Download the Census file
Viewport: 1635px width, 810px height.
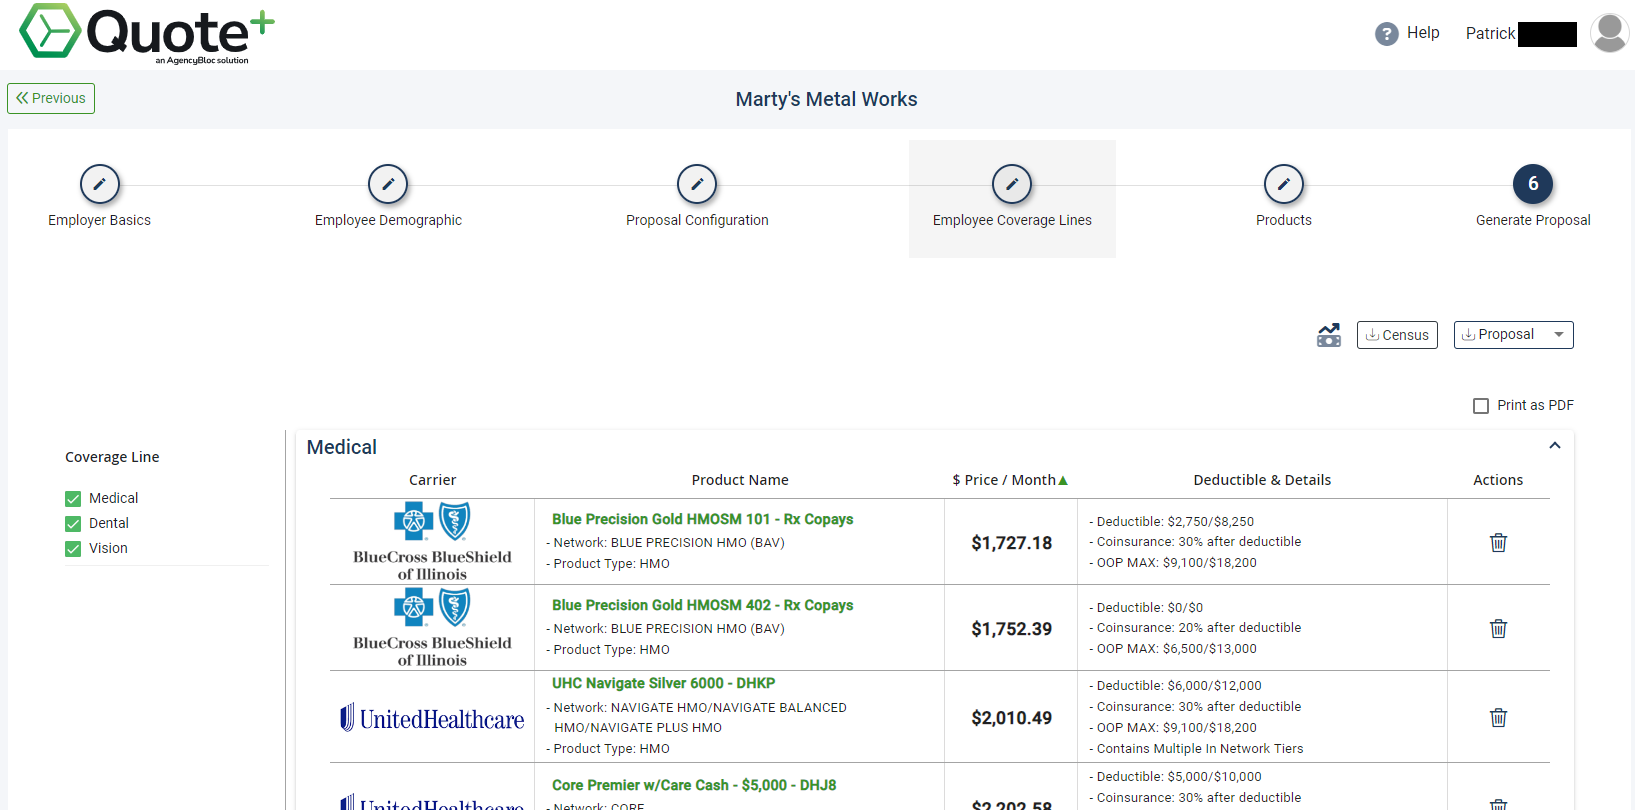point(1397,335)
